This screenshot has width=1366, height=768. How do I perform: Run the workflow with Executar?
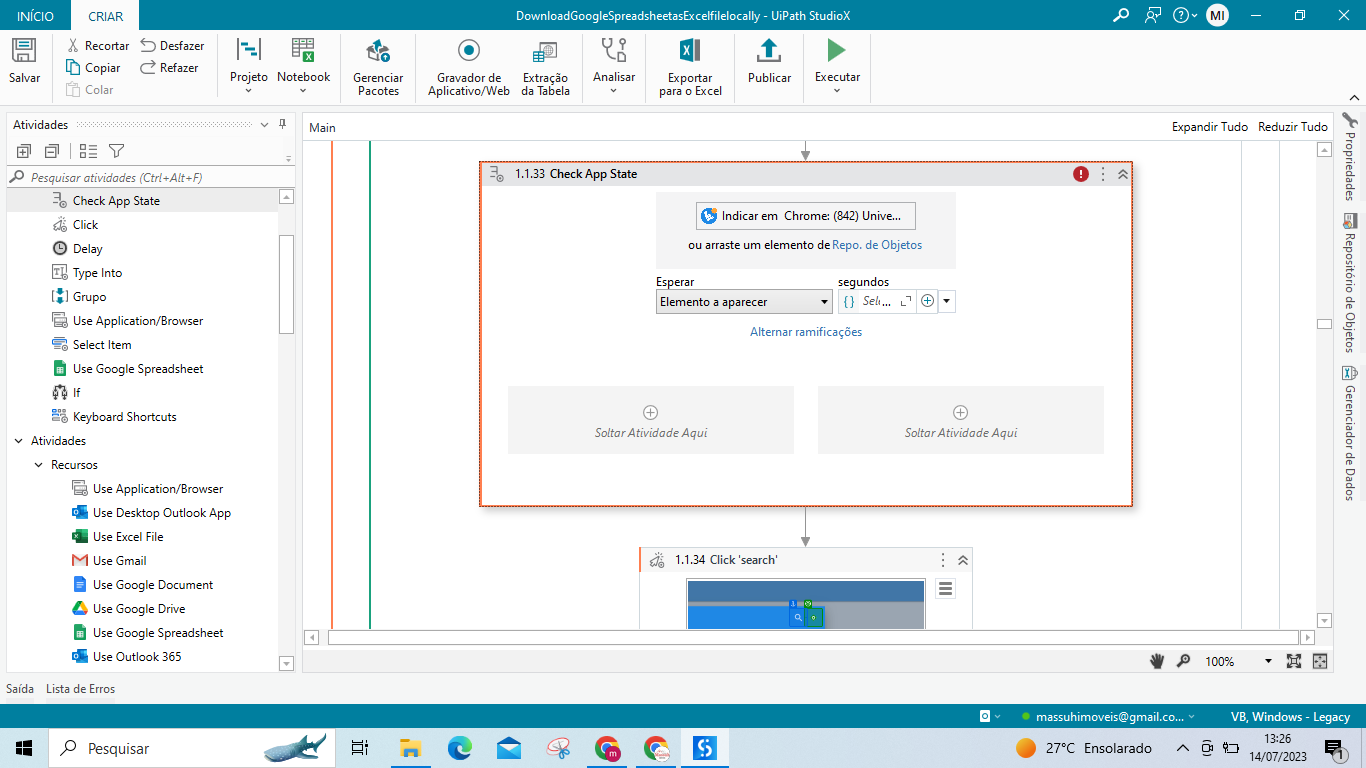pyautogui.click(x=837, y=66)
